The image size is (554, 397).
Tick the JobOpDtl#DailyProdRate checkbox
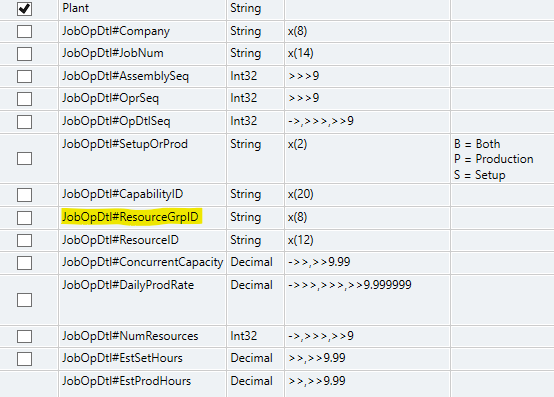[x=24, y=300]
